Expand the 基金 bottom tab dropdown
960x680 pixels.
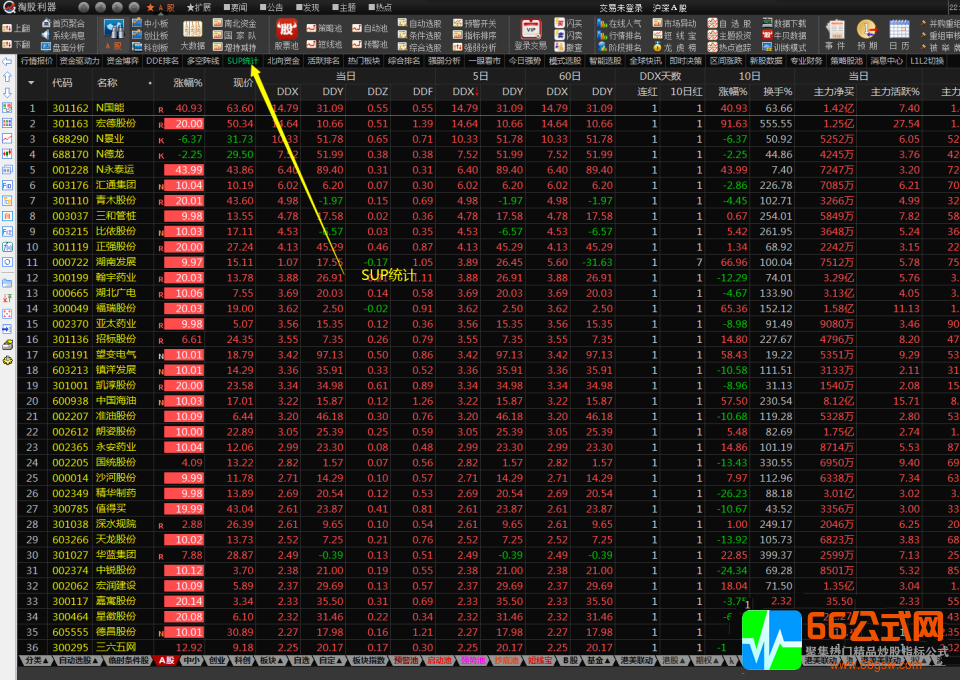[x=597, y=661]
